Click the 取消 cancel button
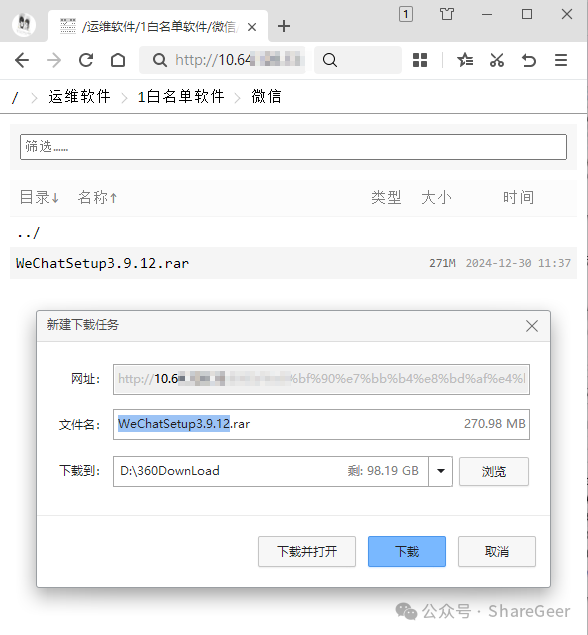588x635 pixels. click(x=497, y=551)
